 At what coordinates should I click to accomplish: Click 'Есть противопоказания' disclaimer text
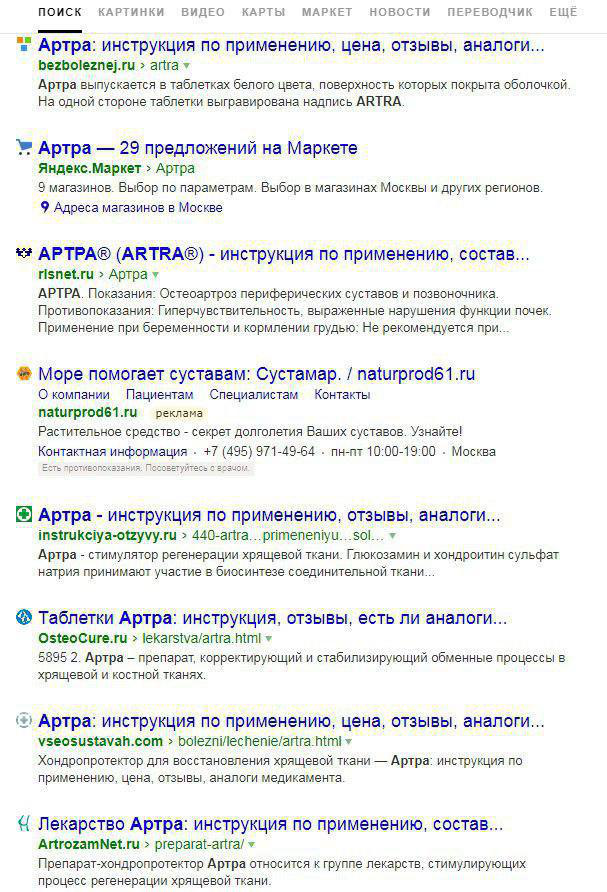146,468
